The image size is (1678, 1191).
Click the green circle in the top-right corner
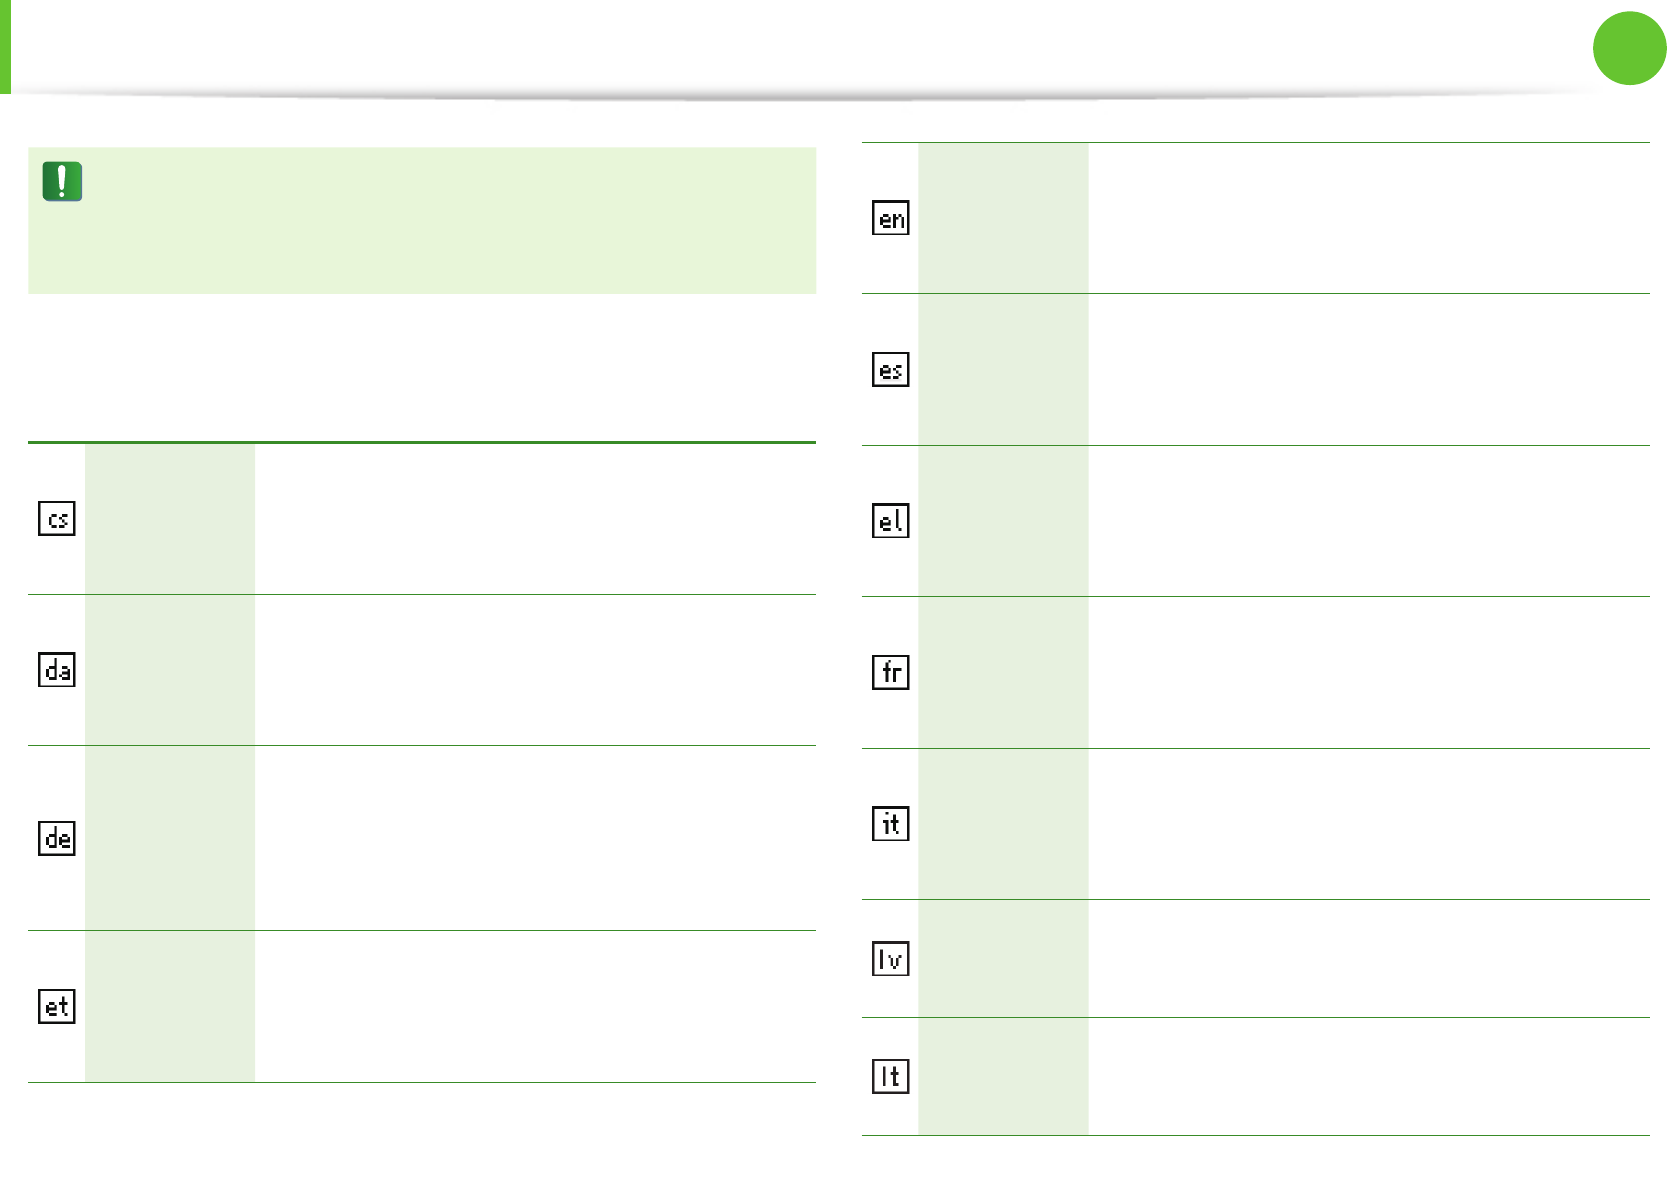click(1629, 48)
